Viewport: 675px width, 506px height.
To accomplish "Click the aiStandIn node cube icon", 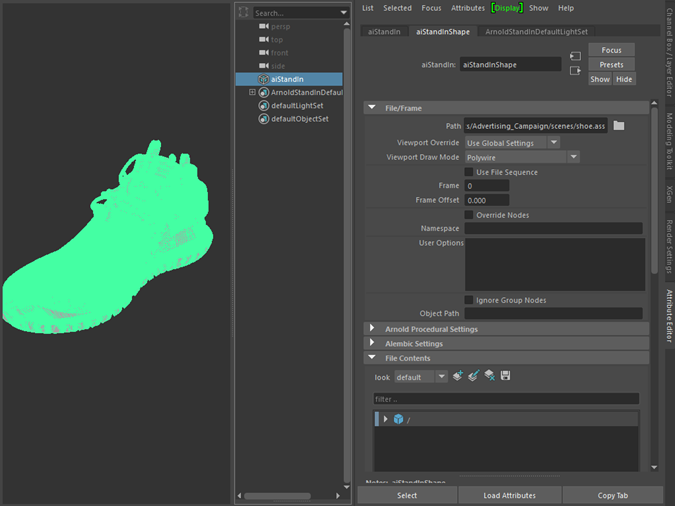I will tap(263, 79).
